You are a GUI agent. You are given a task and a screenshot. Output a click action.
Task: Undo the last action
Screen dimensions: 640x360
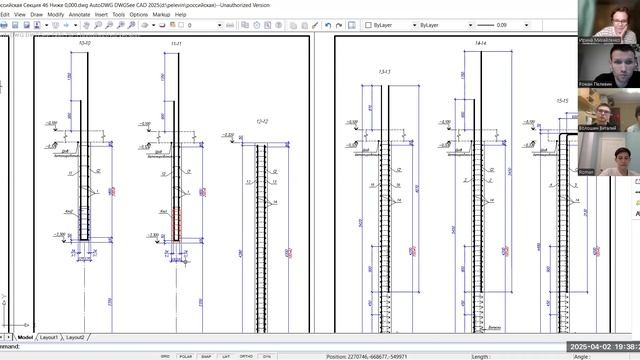pos(328,25)
